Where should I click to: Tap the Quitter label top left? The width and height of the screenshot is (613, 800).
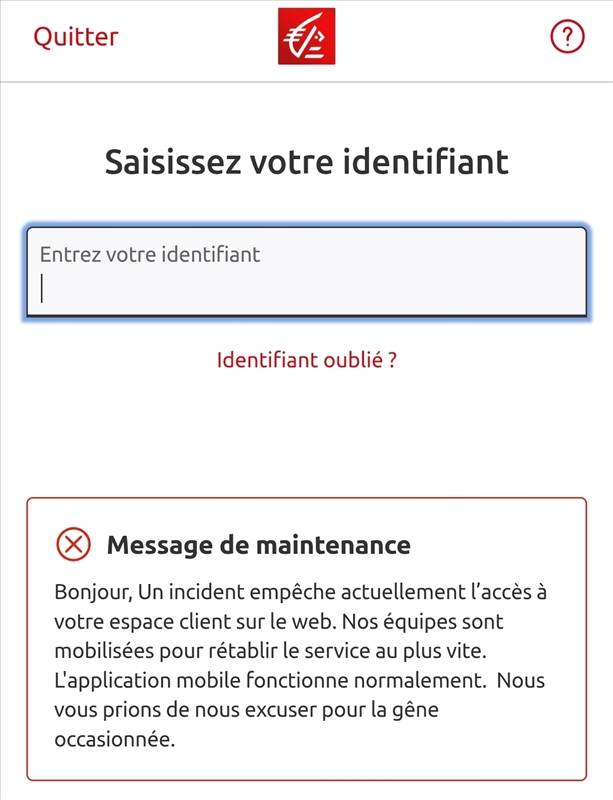pos(74,37)
